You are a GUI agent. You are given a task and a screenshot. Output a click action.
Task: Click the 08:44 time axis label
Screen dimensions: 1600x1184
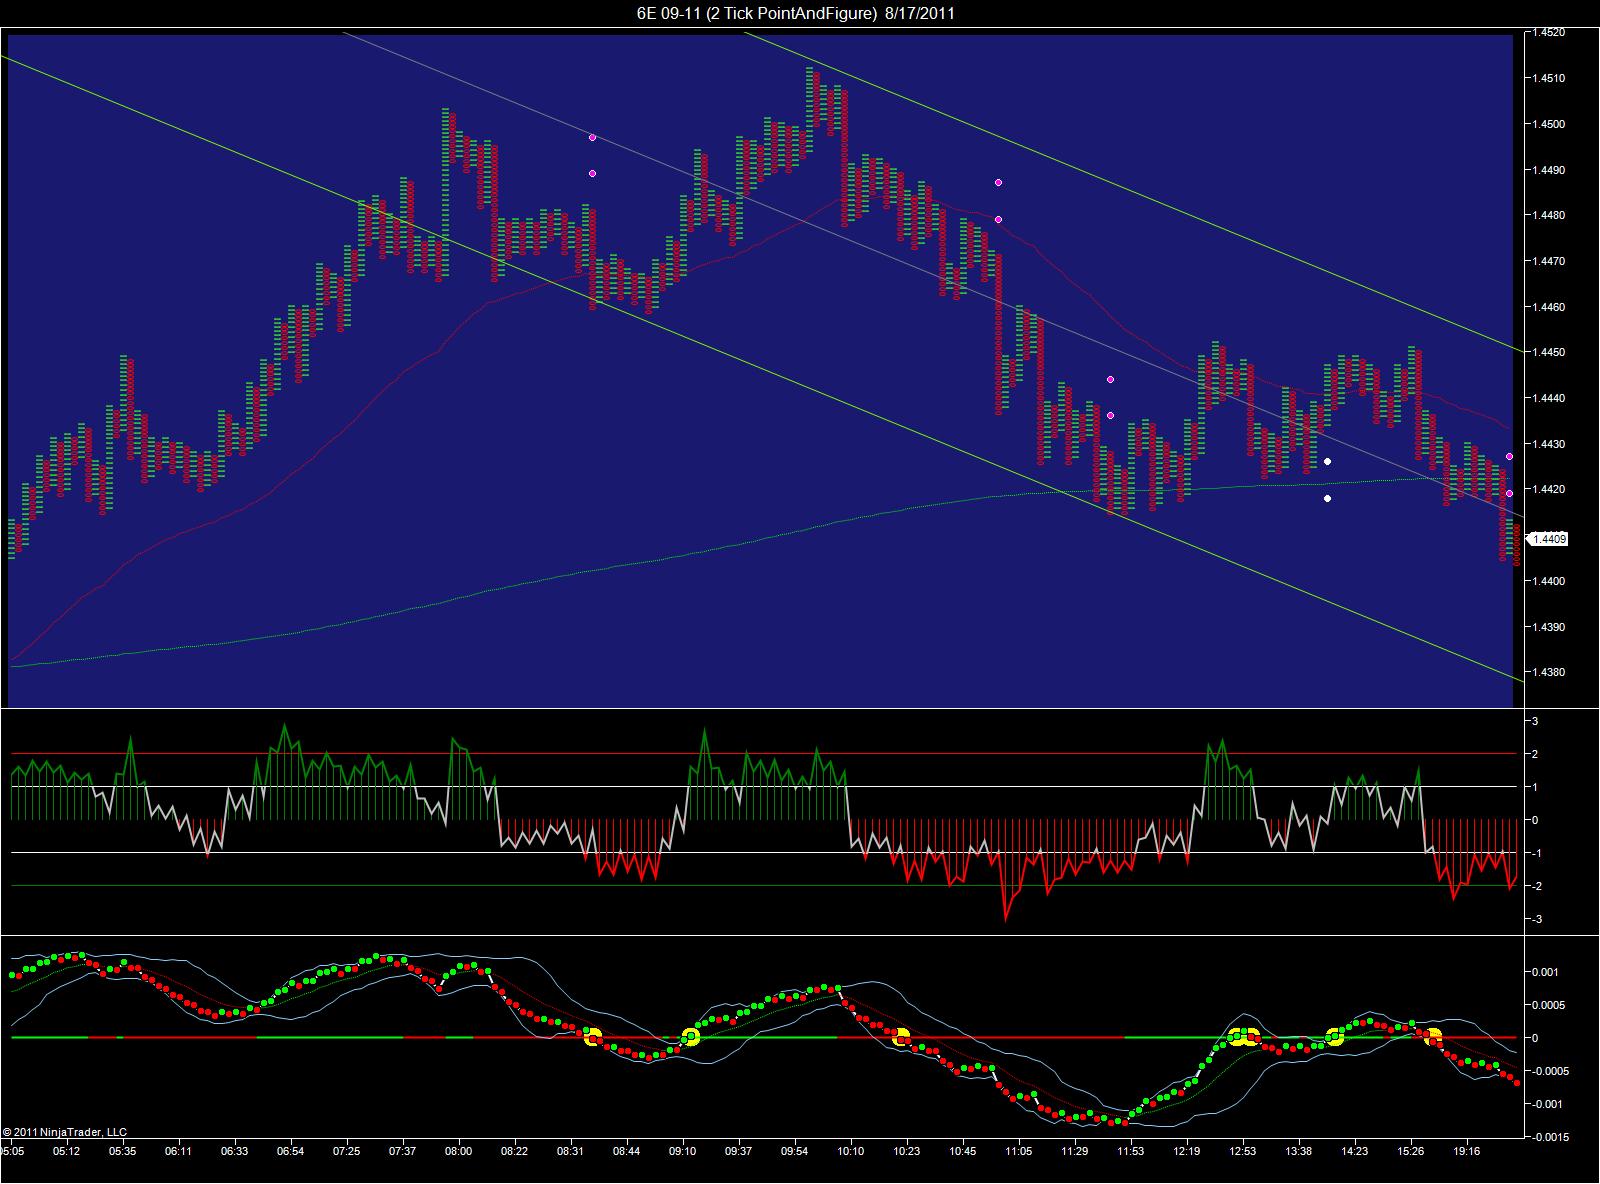point(626,1151)
